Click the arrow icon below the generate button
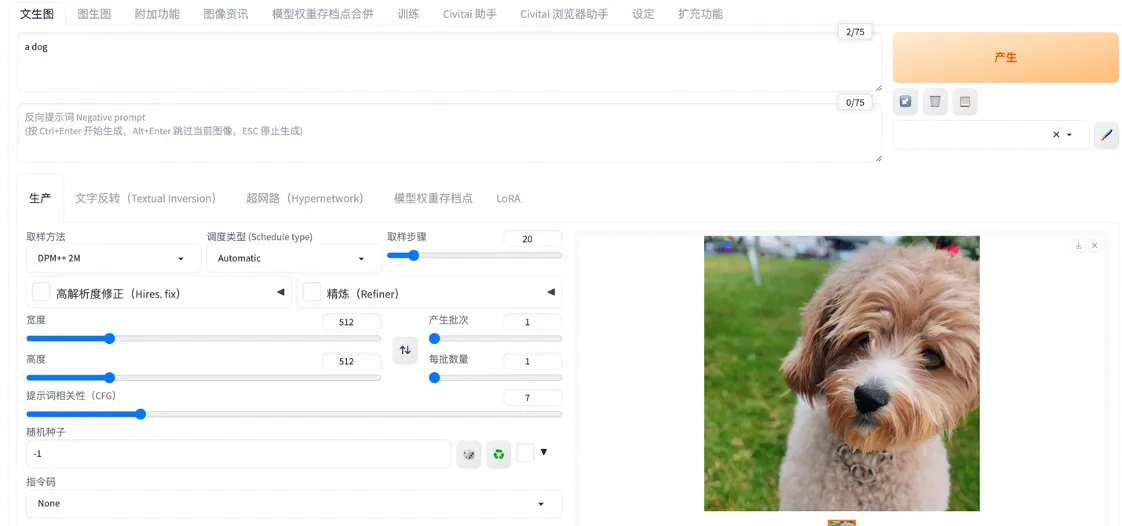Viewport: 1122px width, 526px height. [906, 102]
